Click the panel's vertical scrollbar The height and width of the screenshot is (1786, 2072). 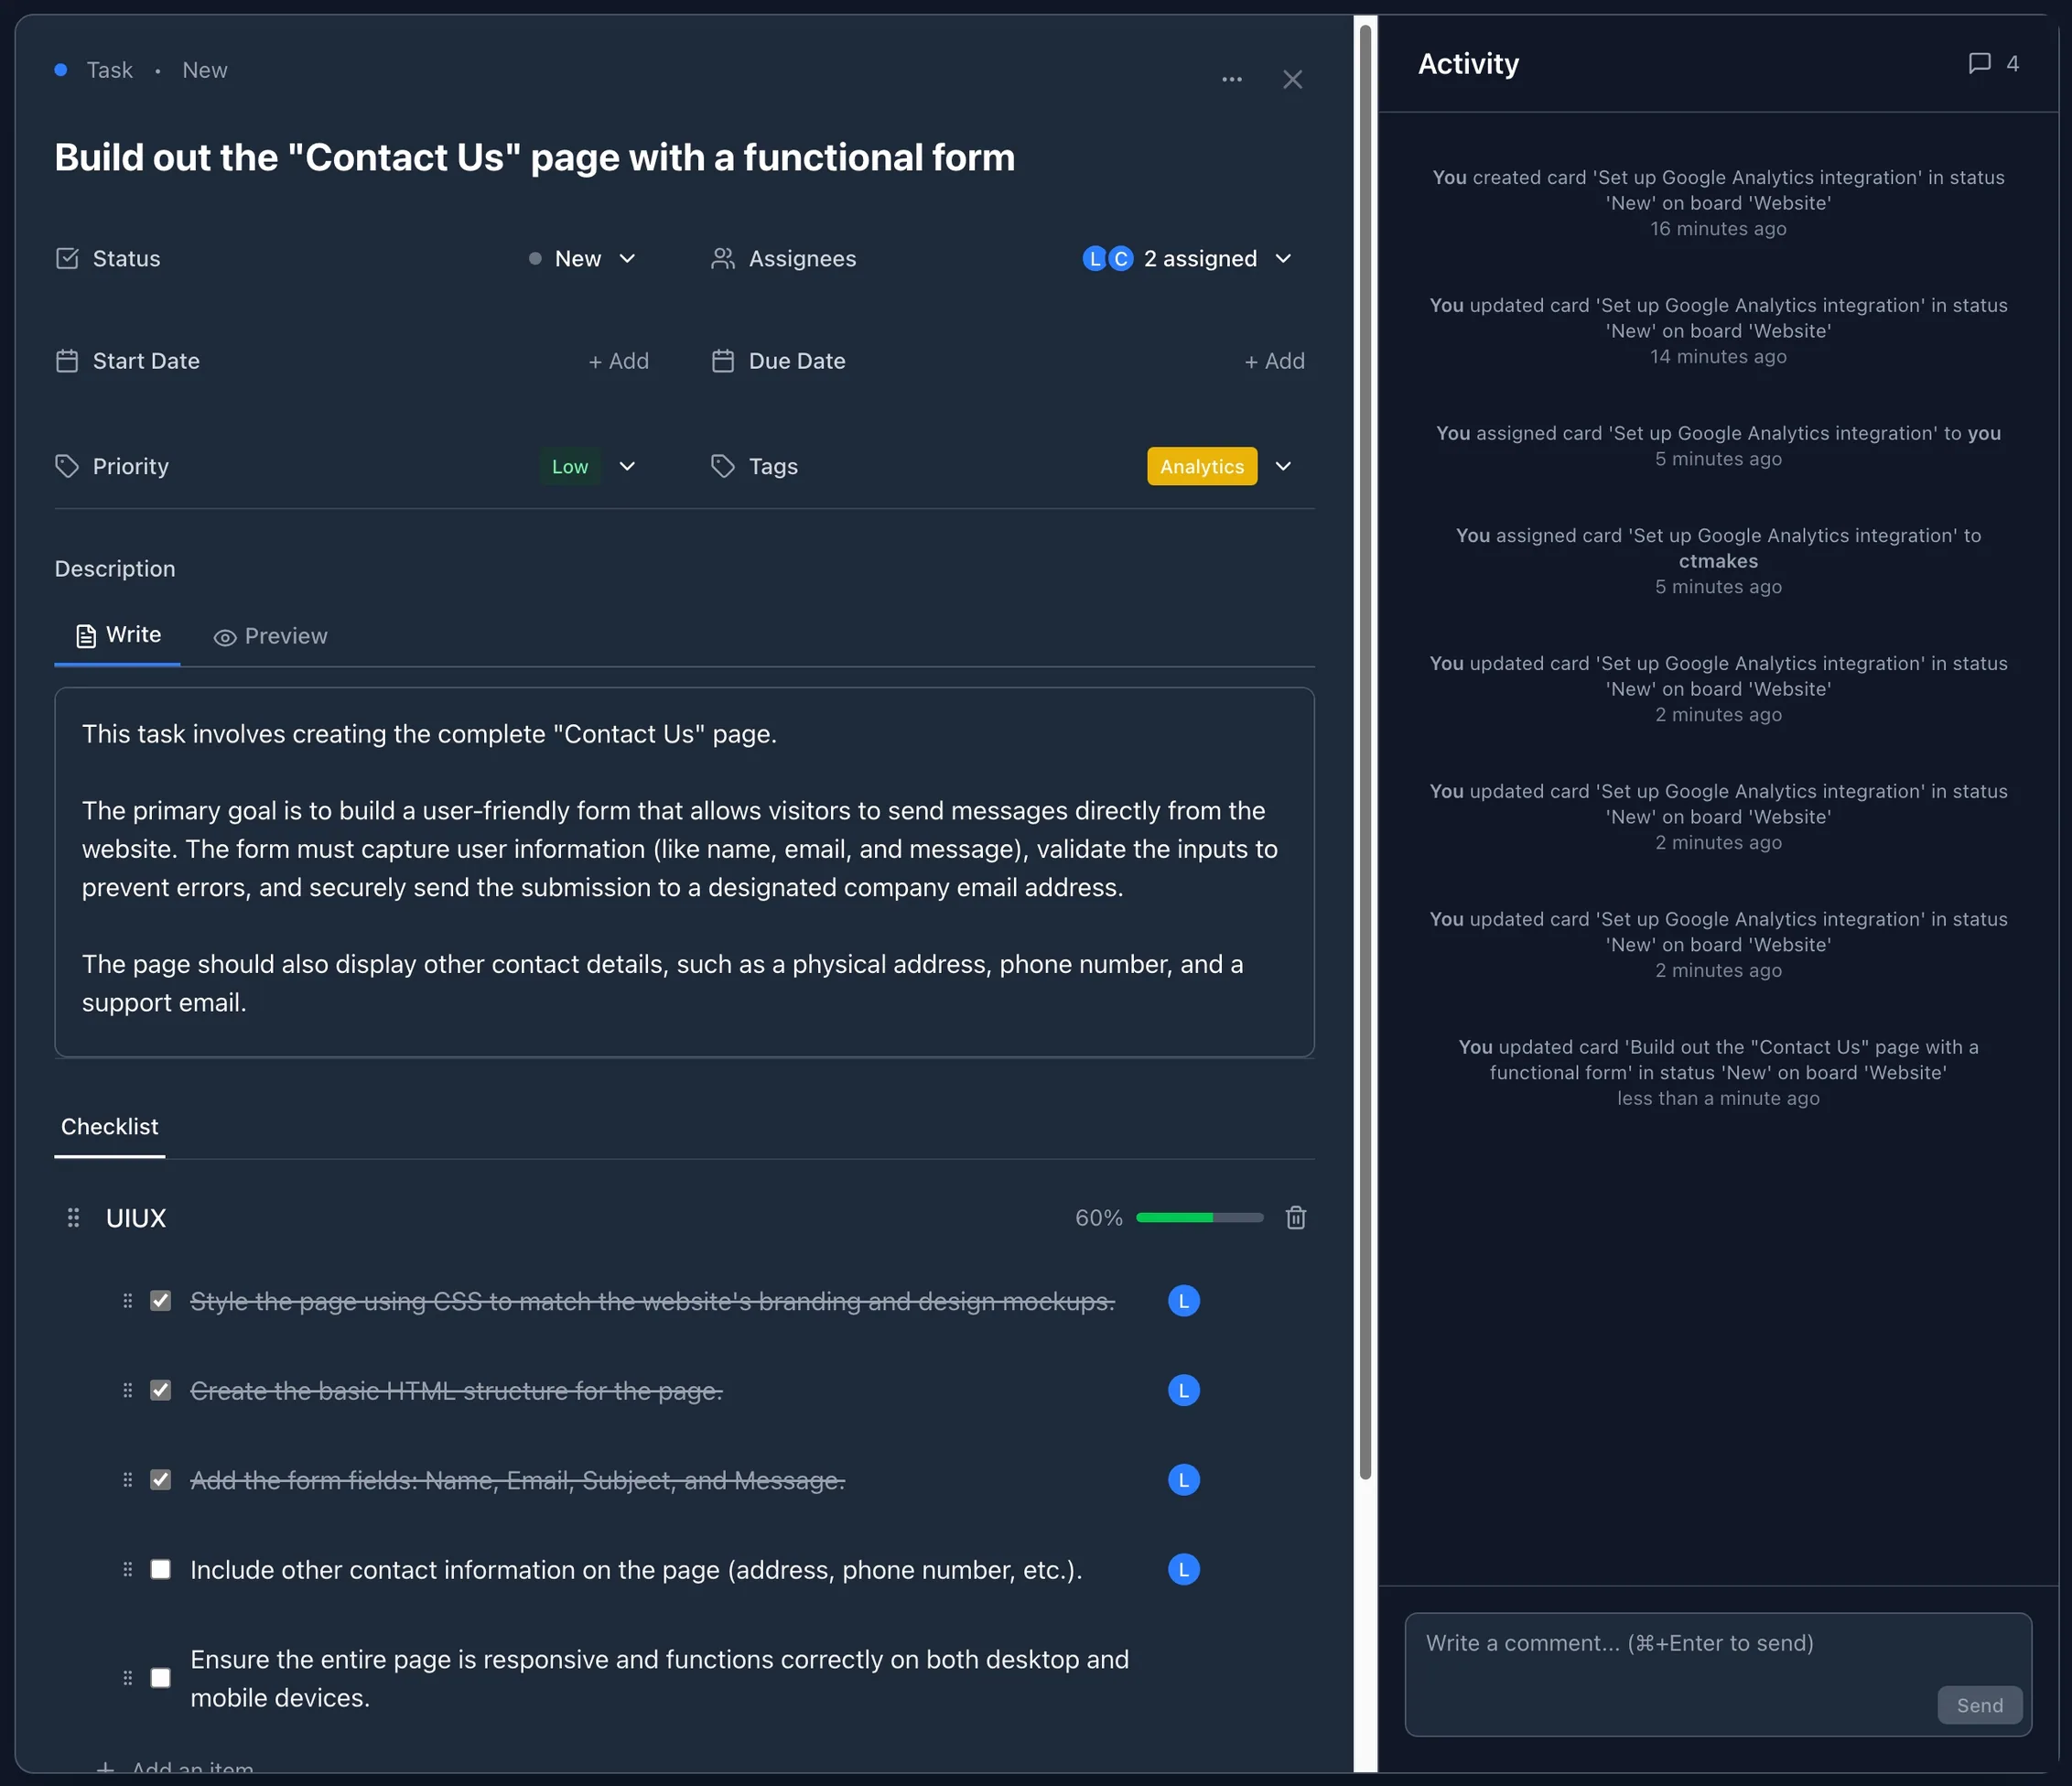click(x=1365, y=750)
